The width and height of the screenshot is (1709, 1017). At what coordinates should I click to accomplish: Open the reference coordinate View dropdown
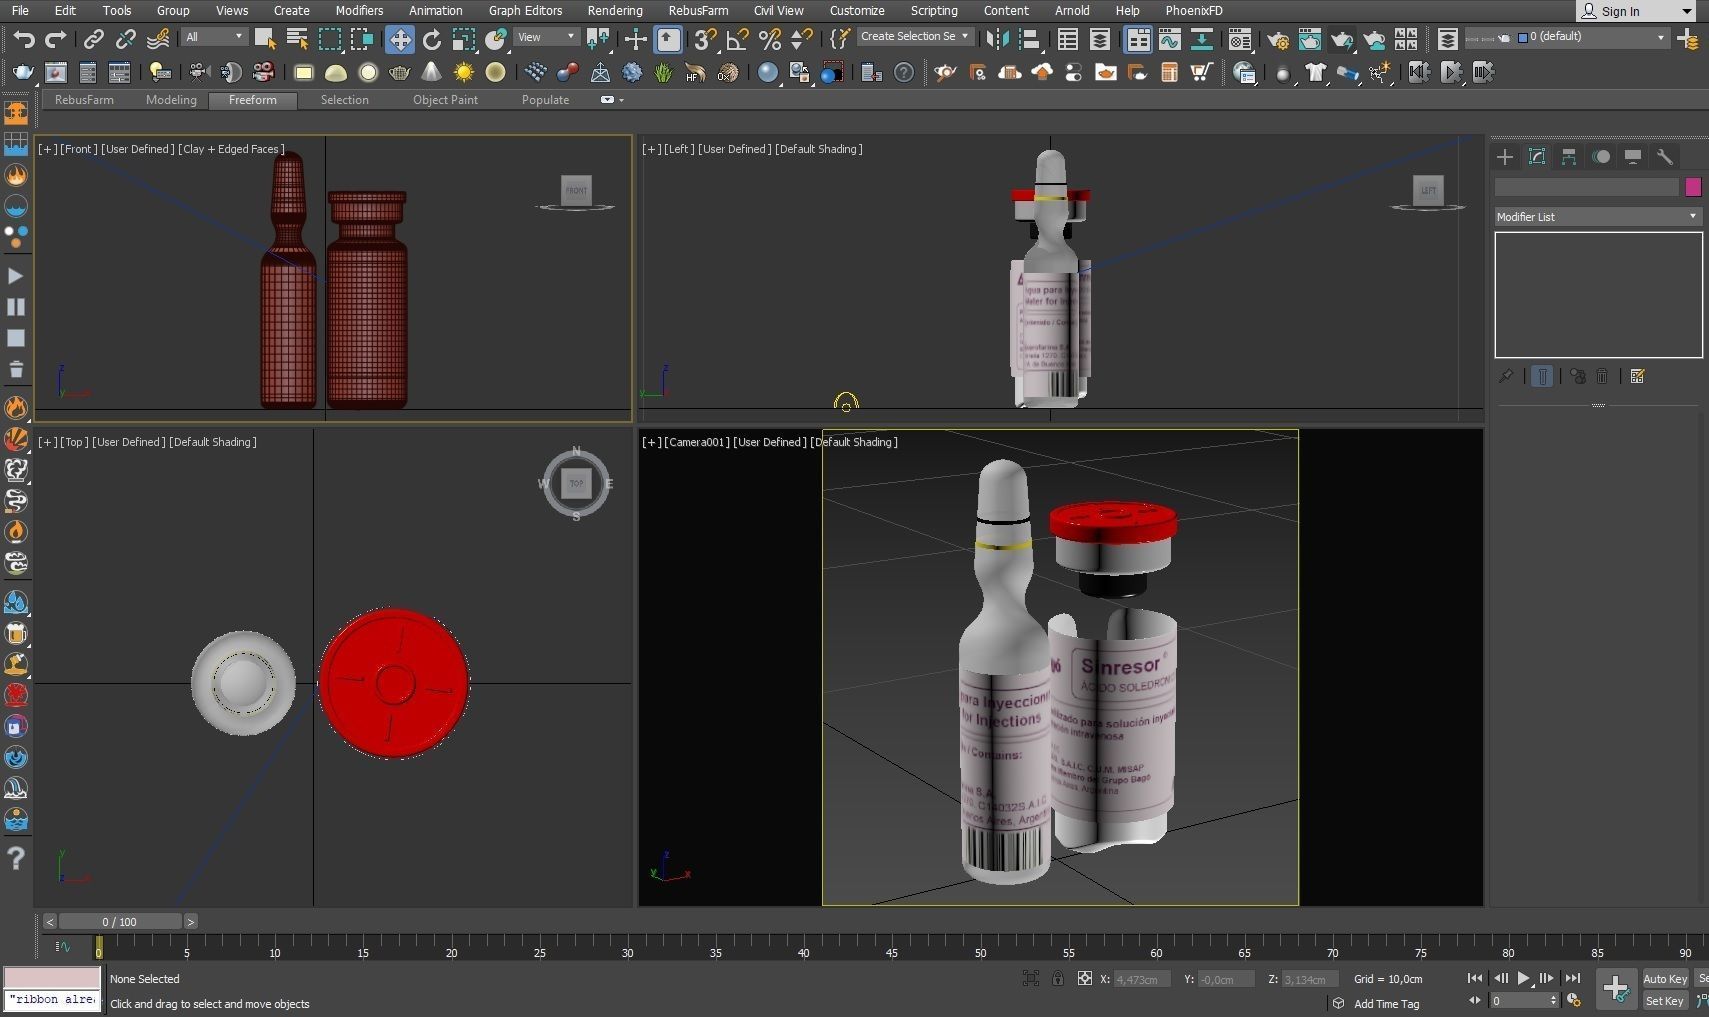click(546, 37)
